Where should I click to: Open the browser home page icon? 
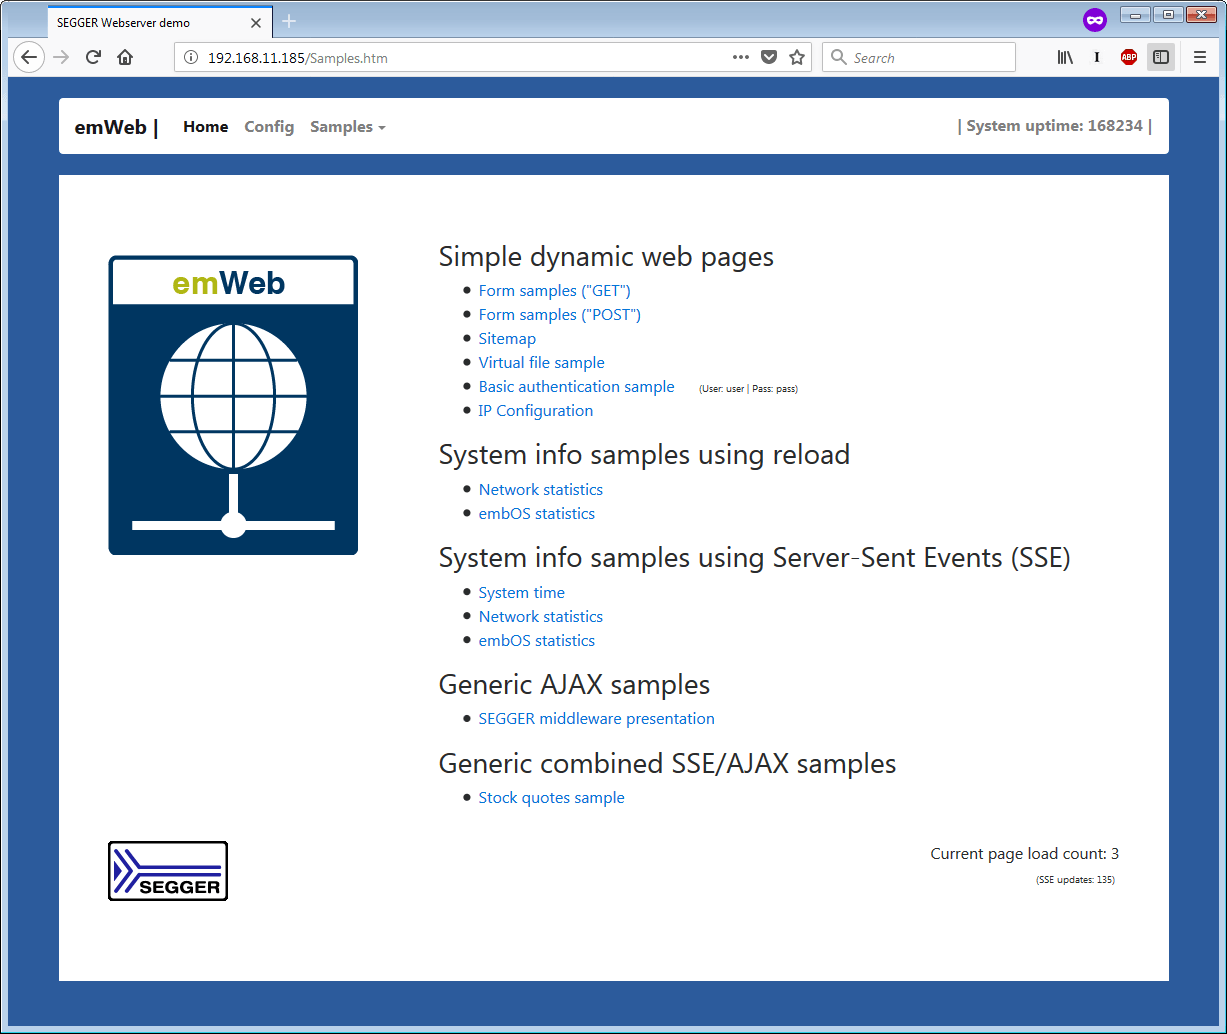[x=125, y=57]
